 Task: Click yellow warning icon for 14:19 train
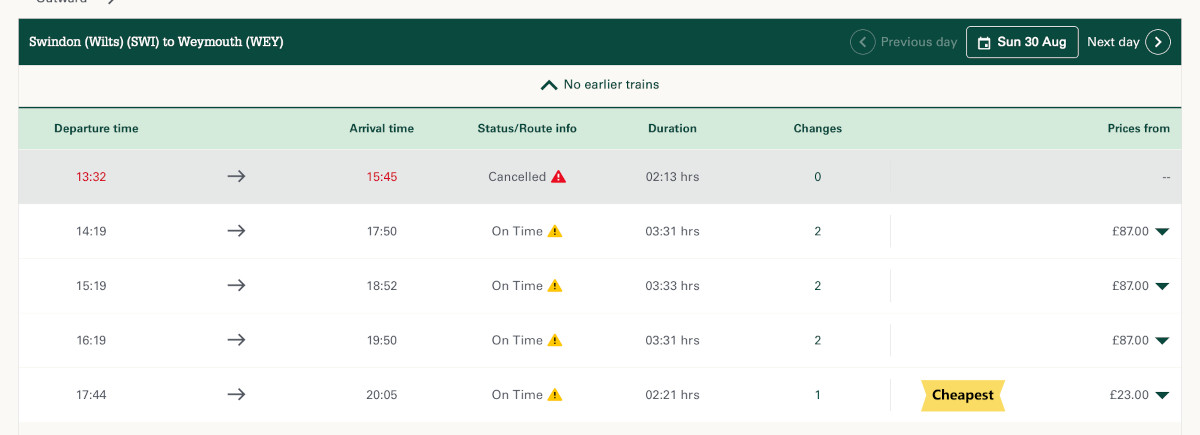tap(555, 231)
